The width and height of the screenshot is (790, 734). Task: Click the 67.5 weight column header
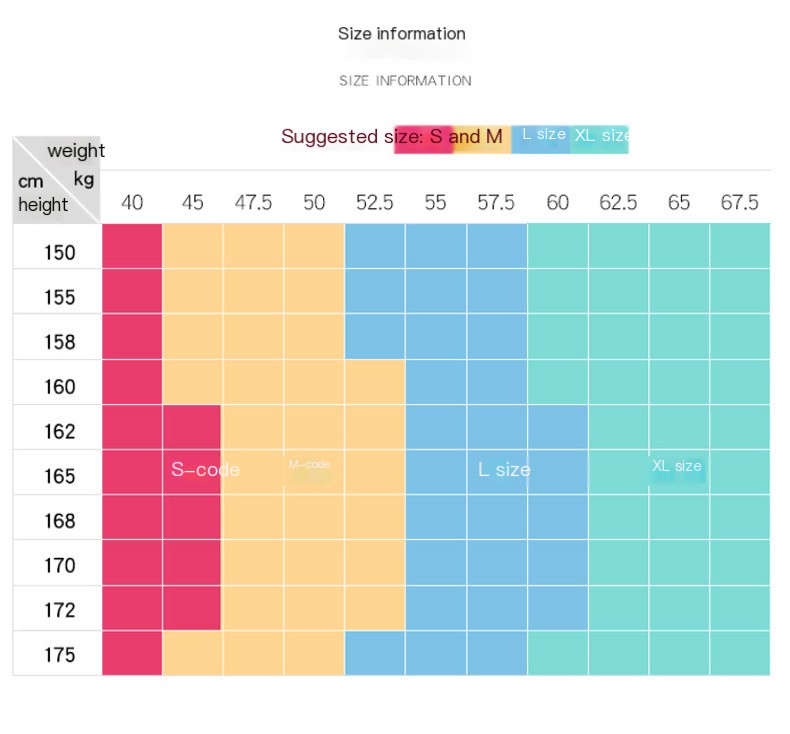[739, 203]
